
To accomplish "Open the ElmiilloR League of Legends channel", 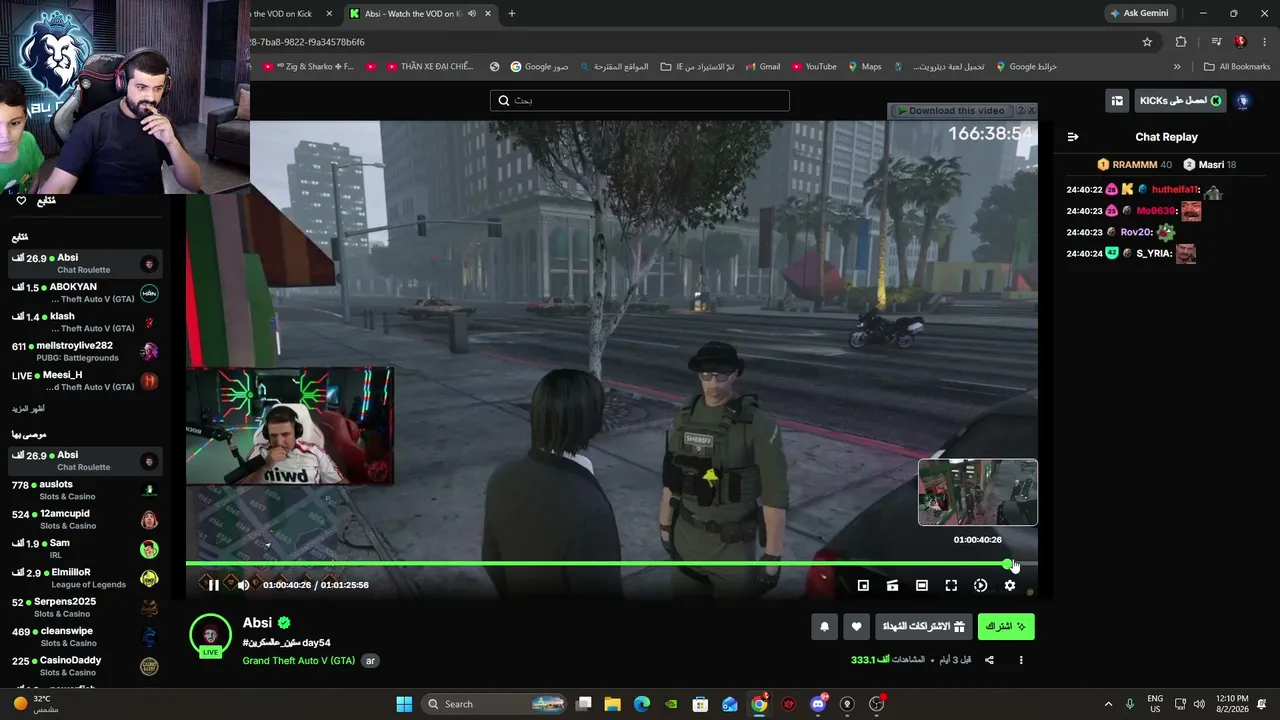I will [85, 578].
